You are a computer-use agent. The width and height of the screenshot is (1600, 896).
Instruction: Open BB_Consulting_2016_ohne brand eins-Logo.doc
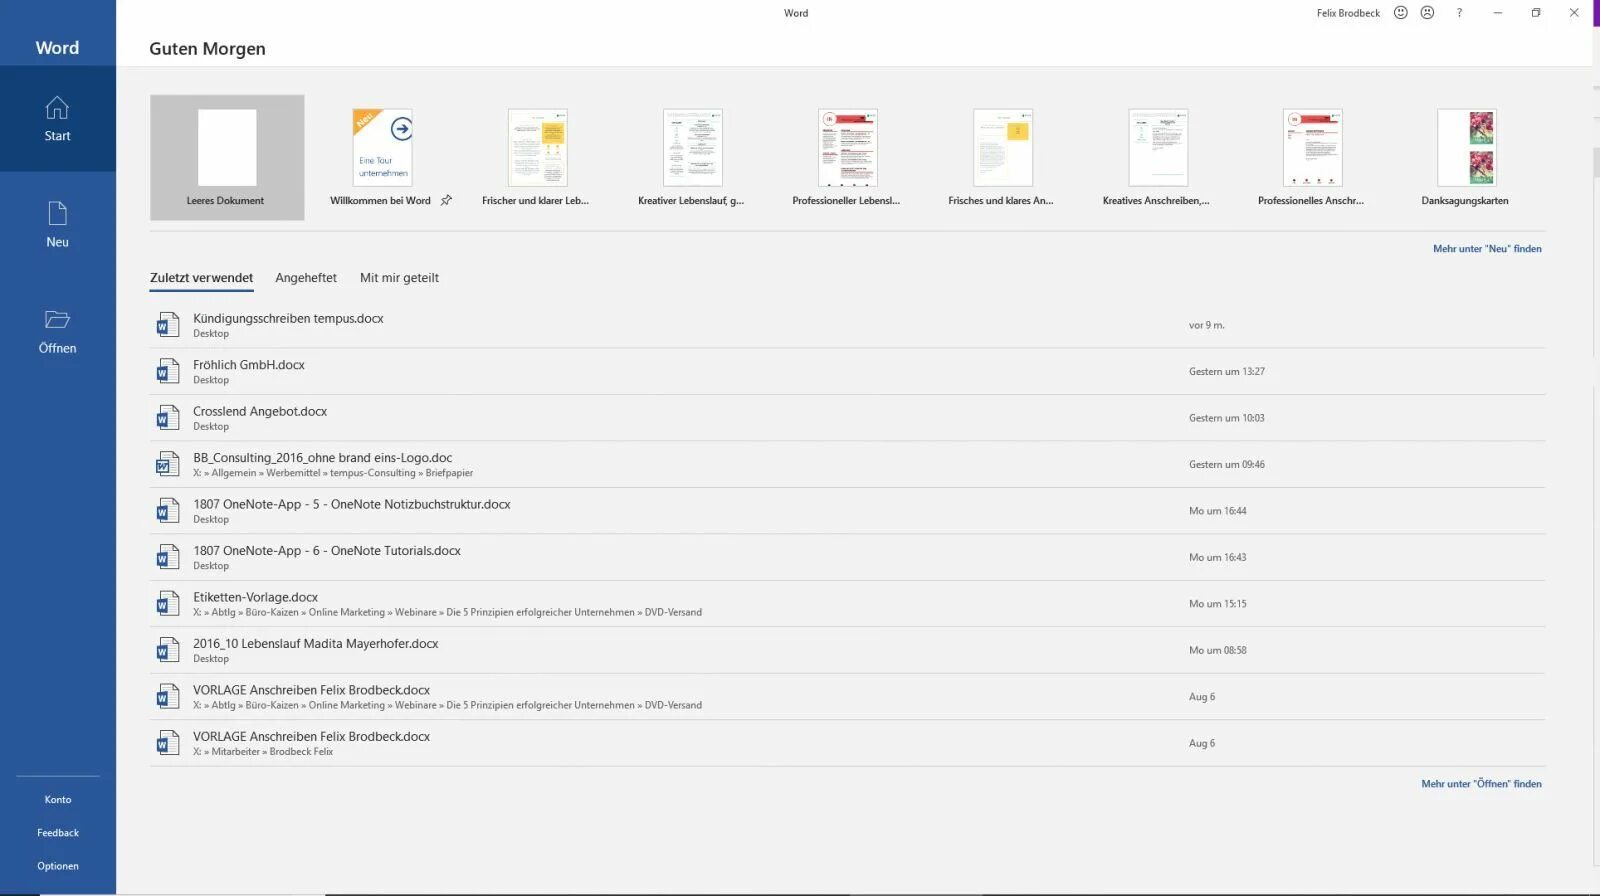tap(847, 464)
